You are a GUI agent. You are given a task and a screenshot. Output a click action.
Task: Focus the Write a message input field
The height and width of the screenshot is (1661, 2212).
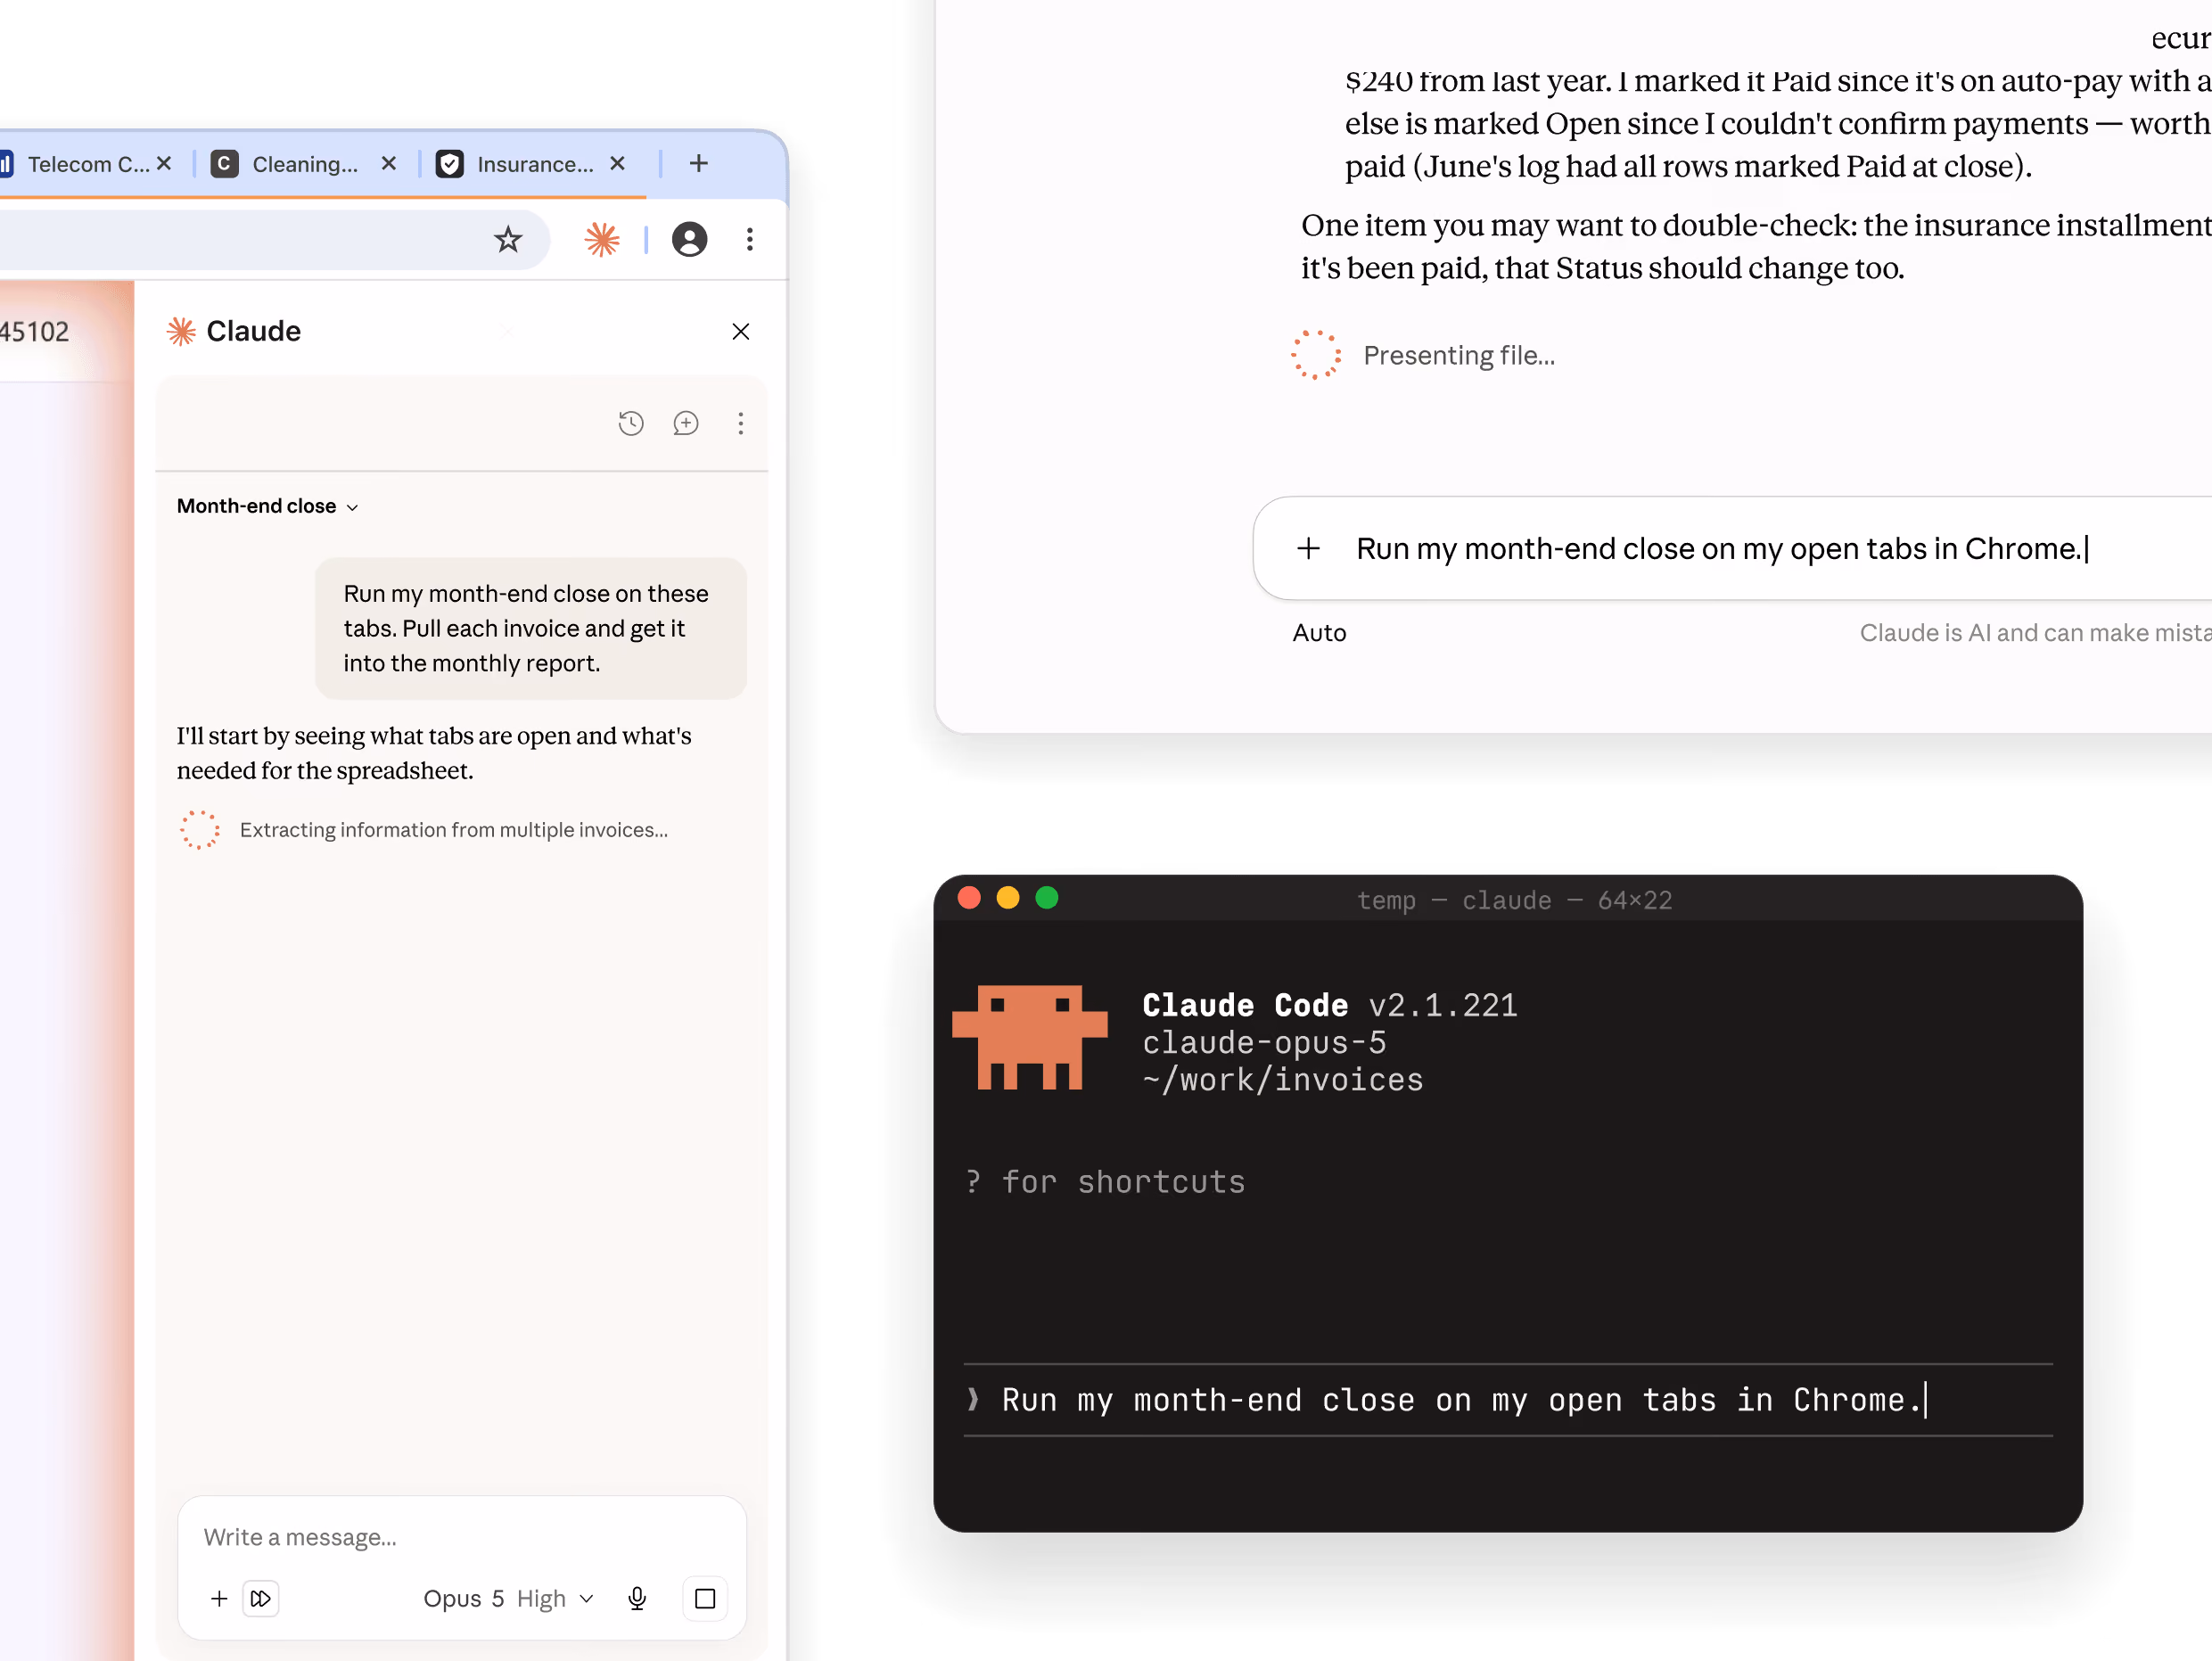[462, 1537]
